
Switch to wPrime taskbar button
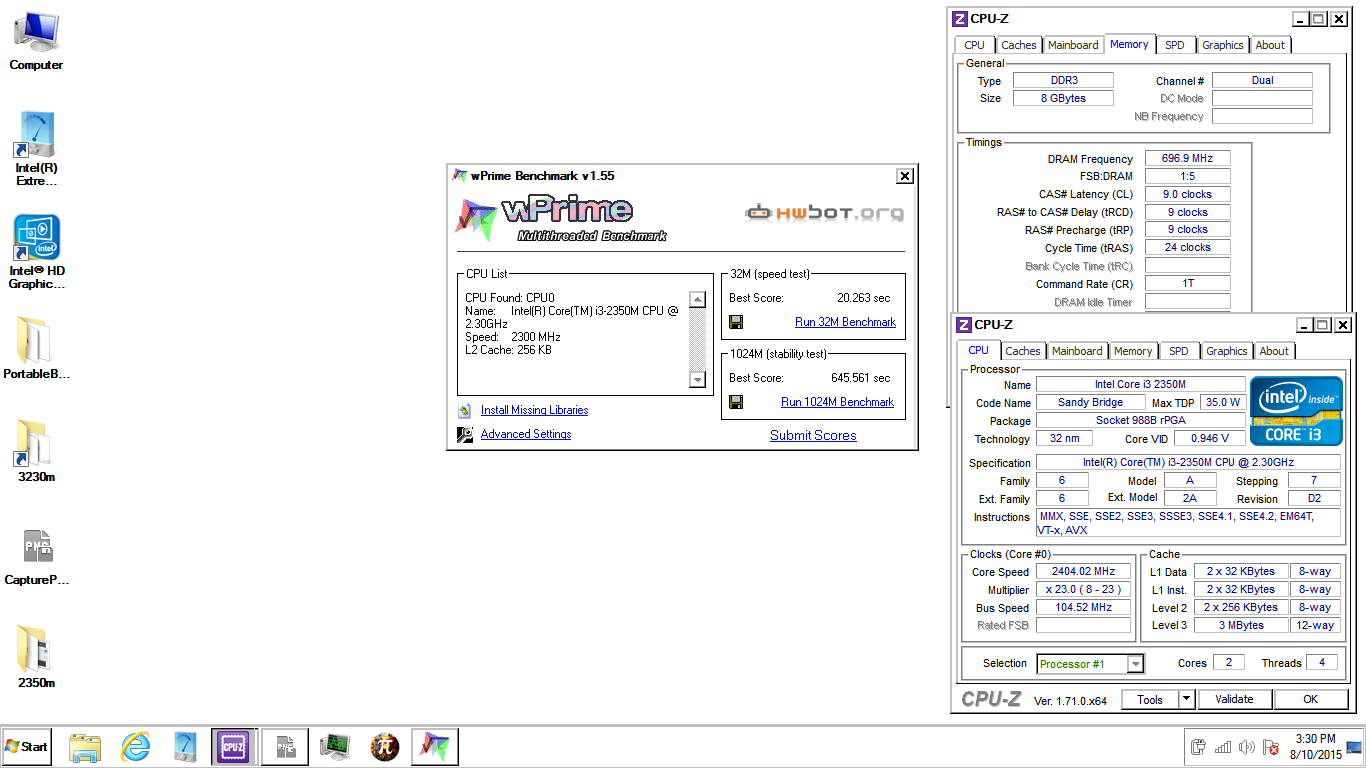[x=435, y=746]
